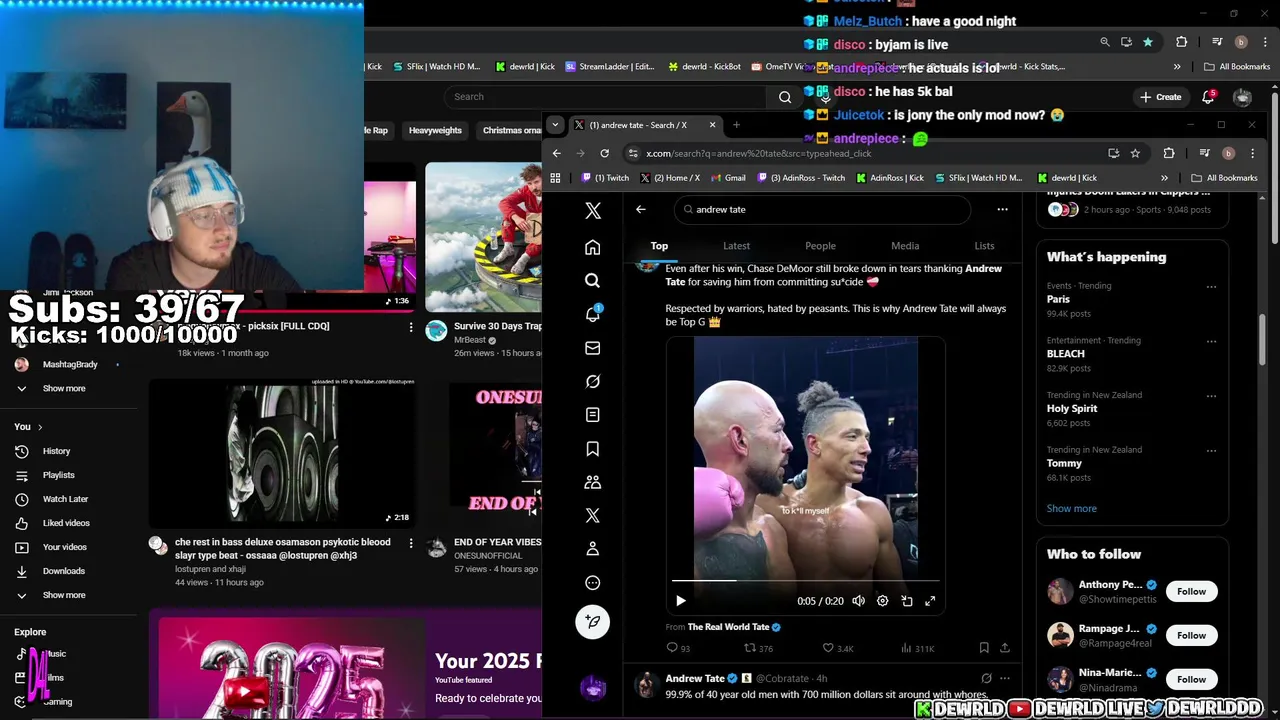Switch to Media search tab

tap(905, 246)
